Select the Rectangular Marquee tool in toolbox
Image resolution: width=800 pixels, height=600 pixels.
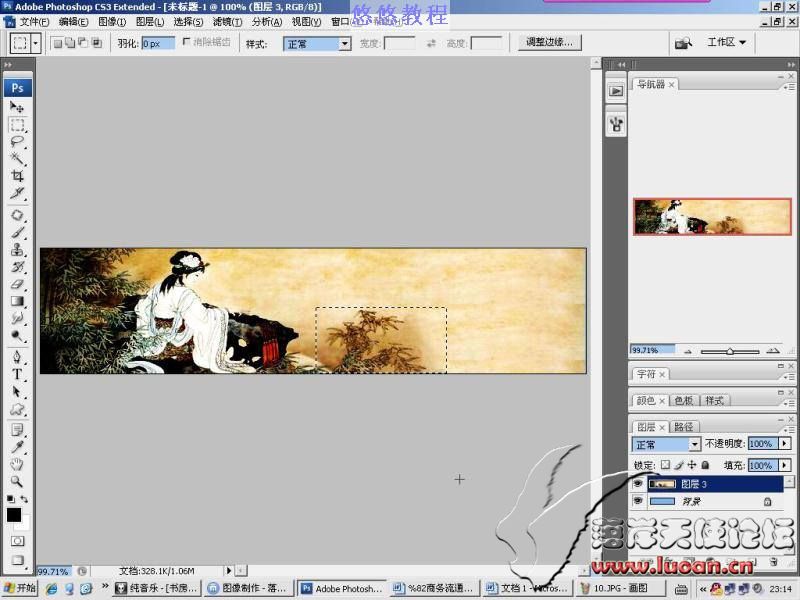point(17,125)
